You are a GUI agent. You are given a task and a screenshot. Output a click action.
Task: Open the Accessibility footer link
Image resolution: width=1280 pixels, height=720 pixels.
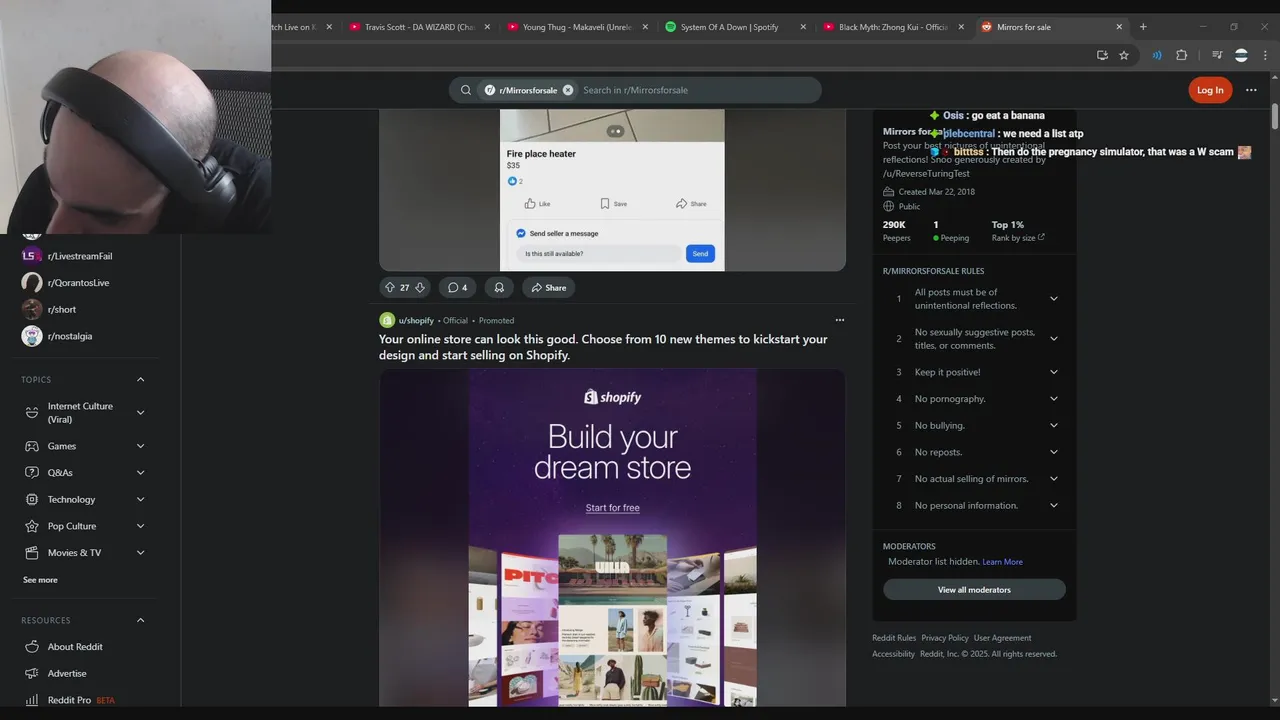coord(893,654)
